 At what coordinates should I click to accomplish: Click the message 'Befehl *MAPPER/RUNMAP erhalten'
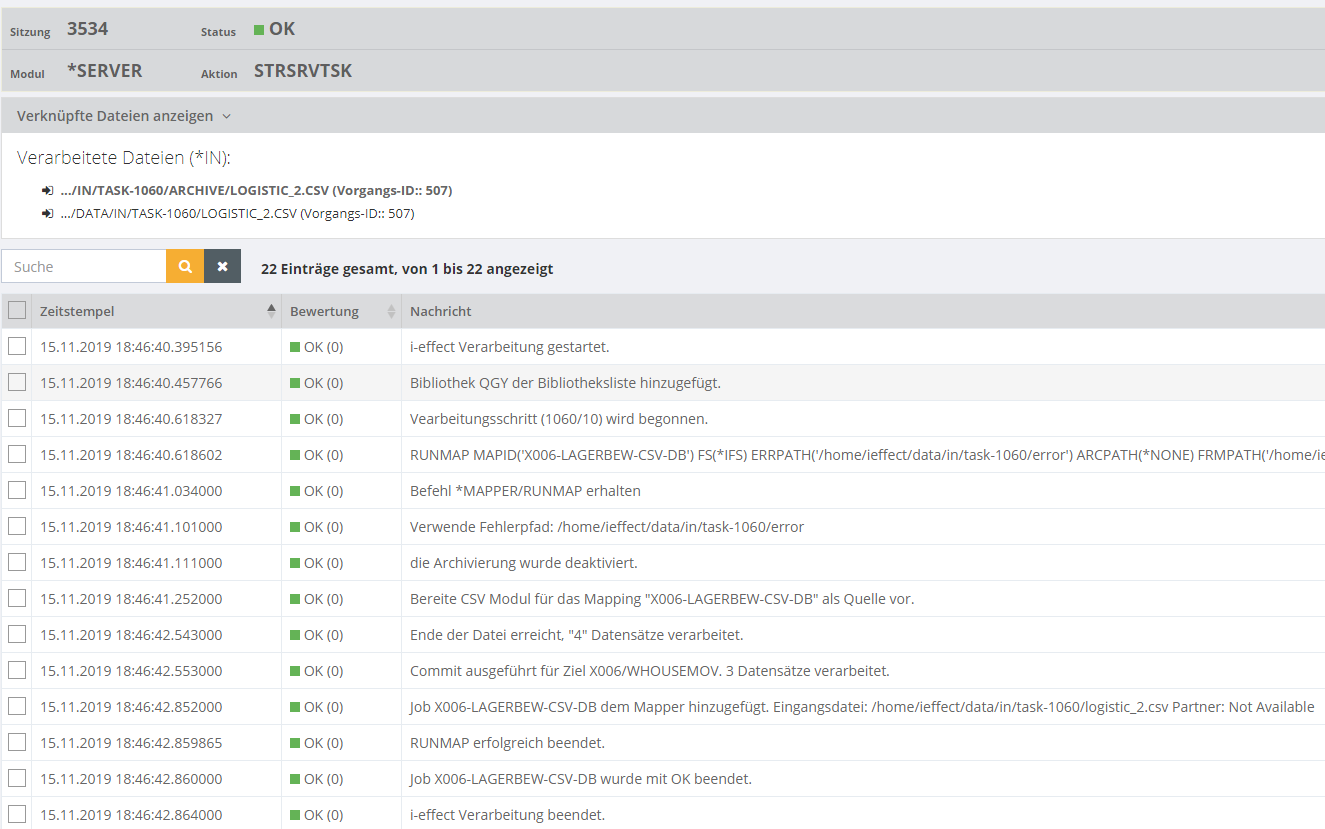point(525,491)
